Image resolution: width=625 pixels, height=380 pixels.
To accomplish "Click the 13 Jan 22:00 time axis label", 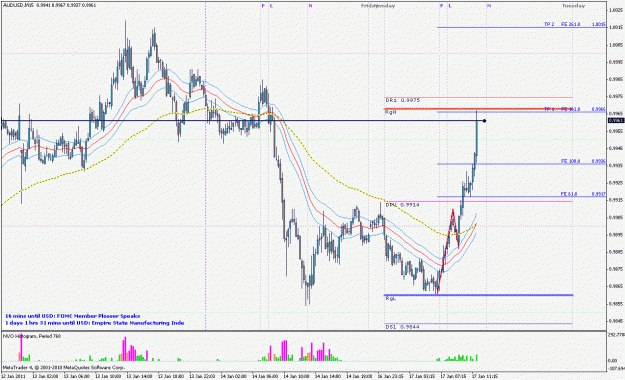I will (x=202, y=376).
